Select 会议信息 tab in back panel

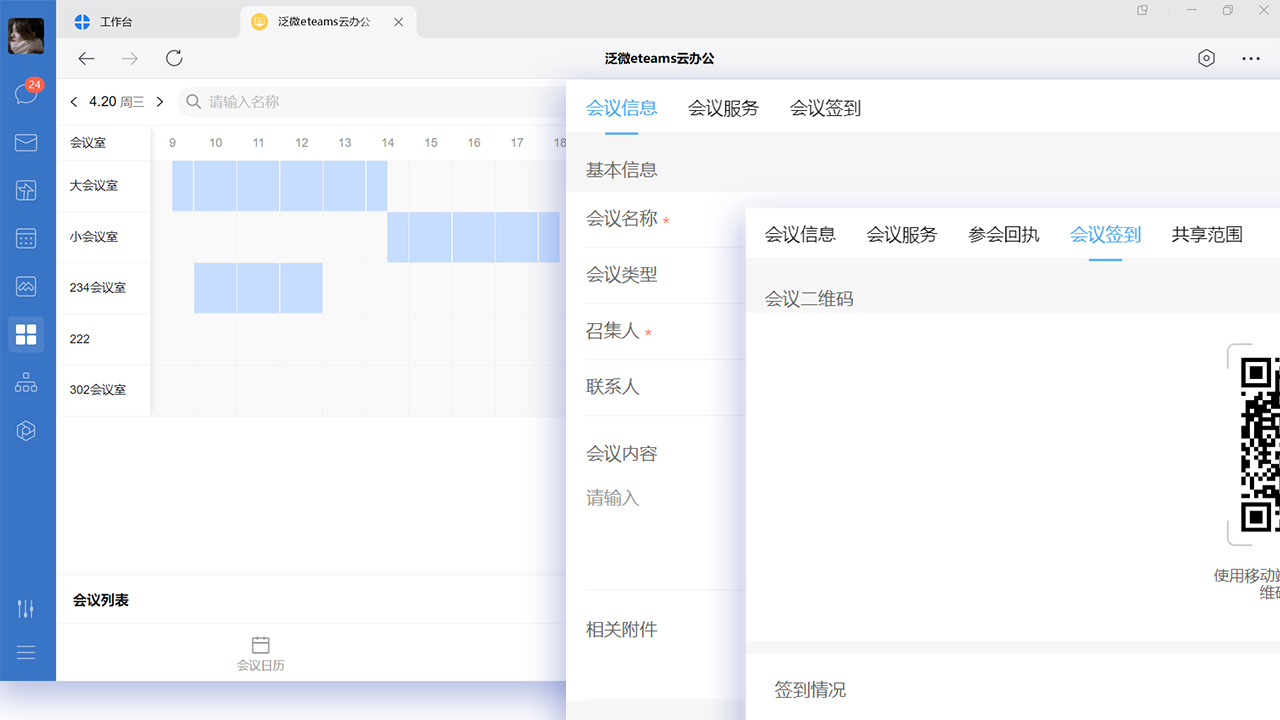pyautogui.click(x=622, y=108)
